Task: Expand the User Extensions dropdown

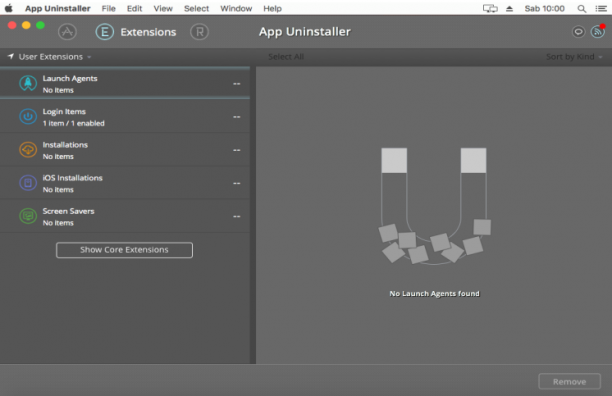Action: (50, 57)
